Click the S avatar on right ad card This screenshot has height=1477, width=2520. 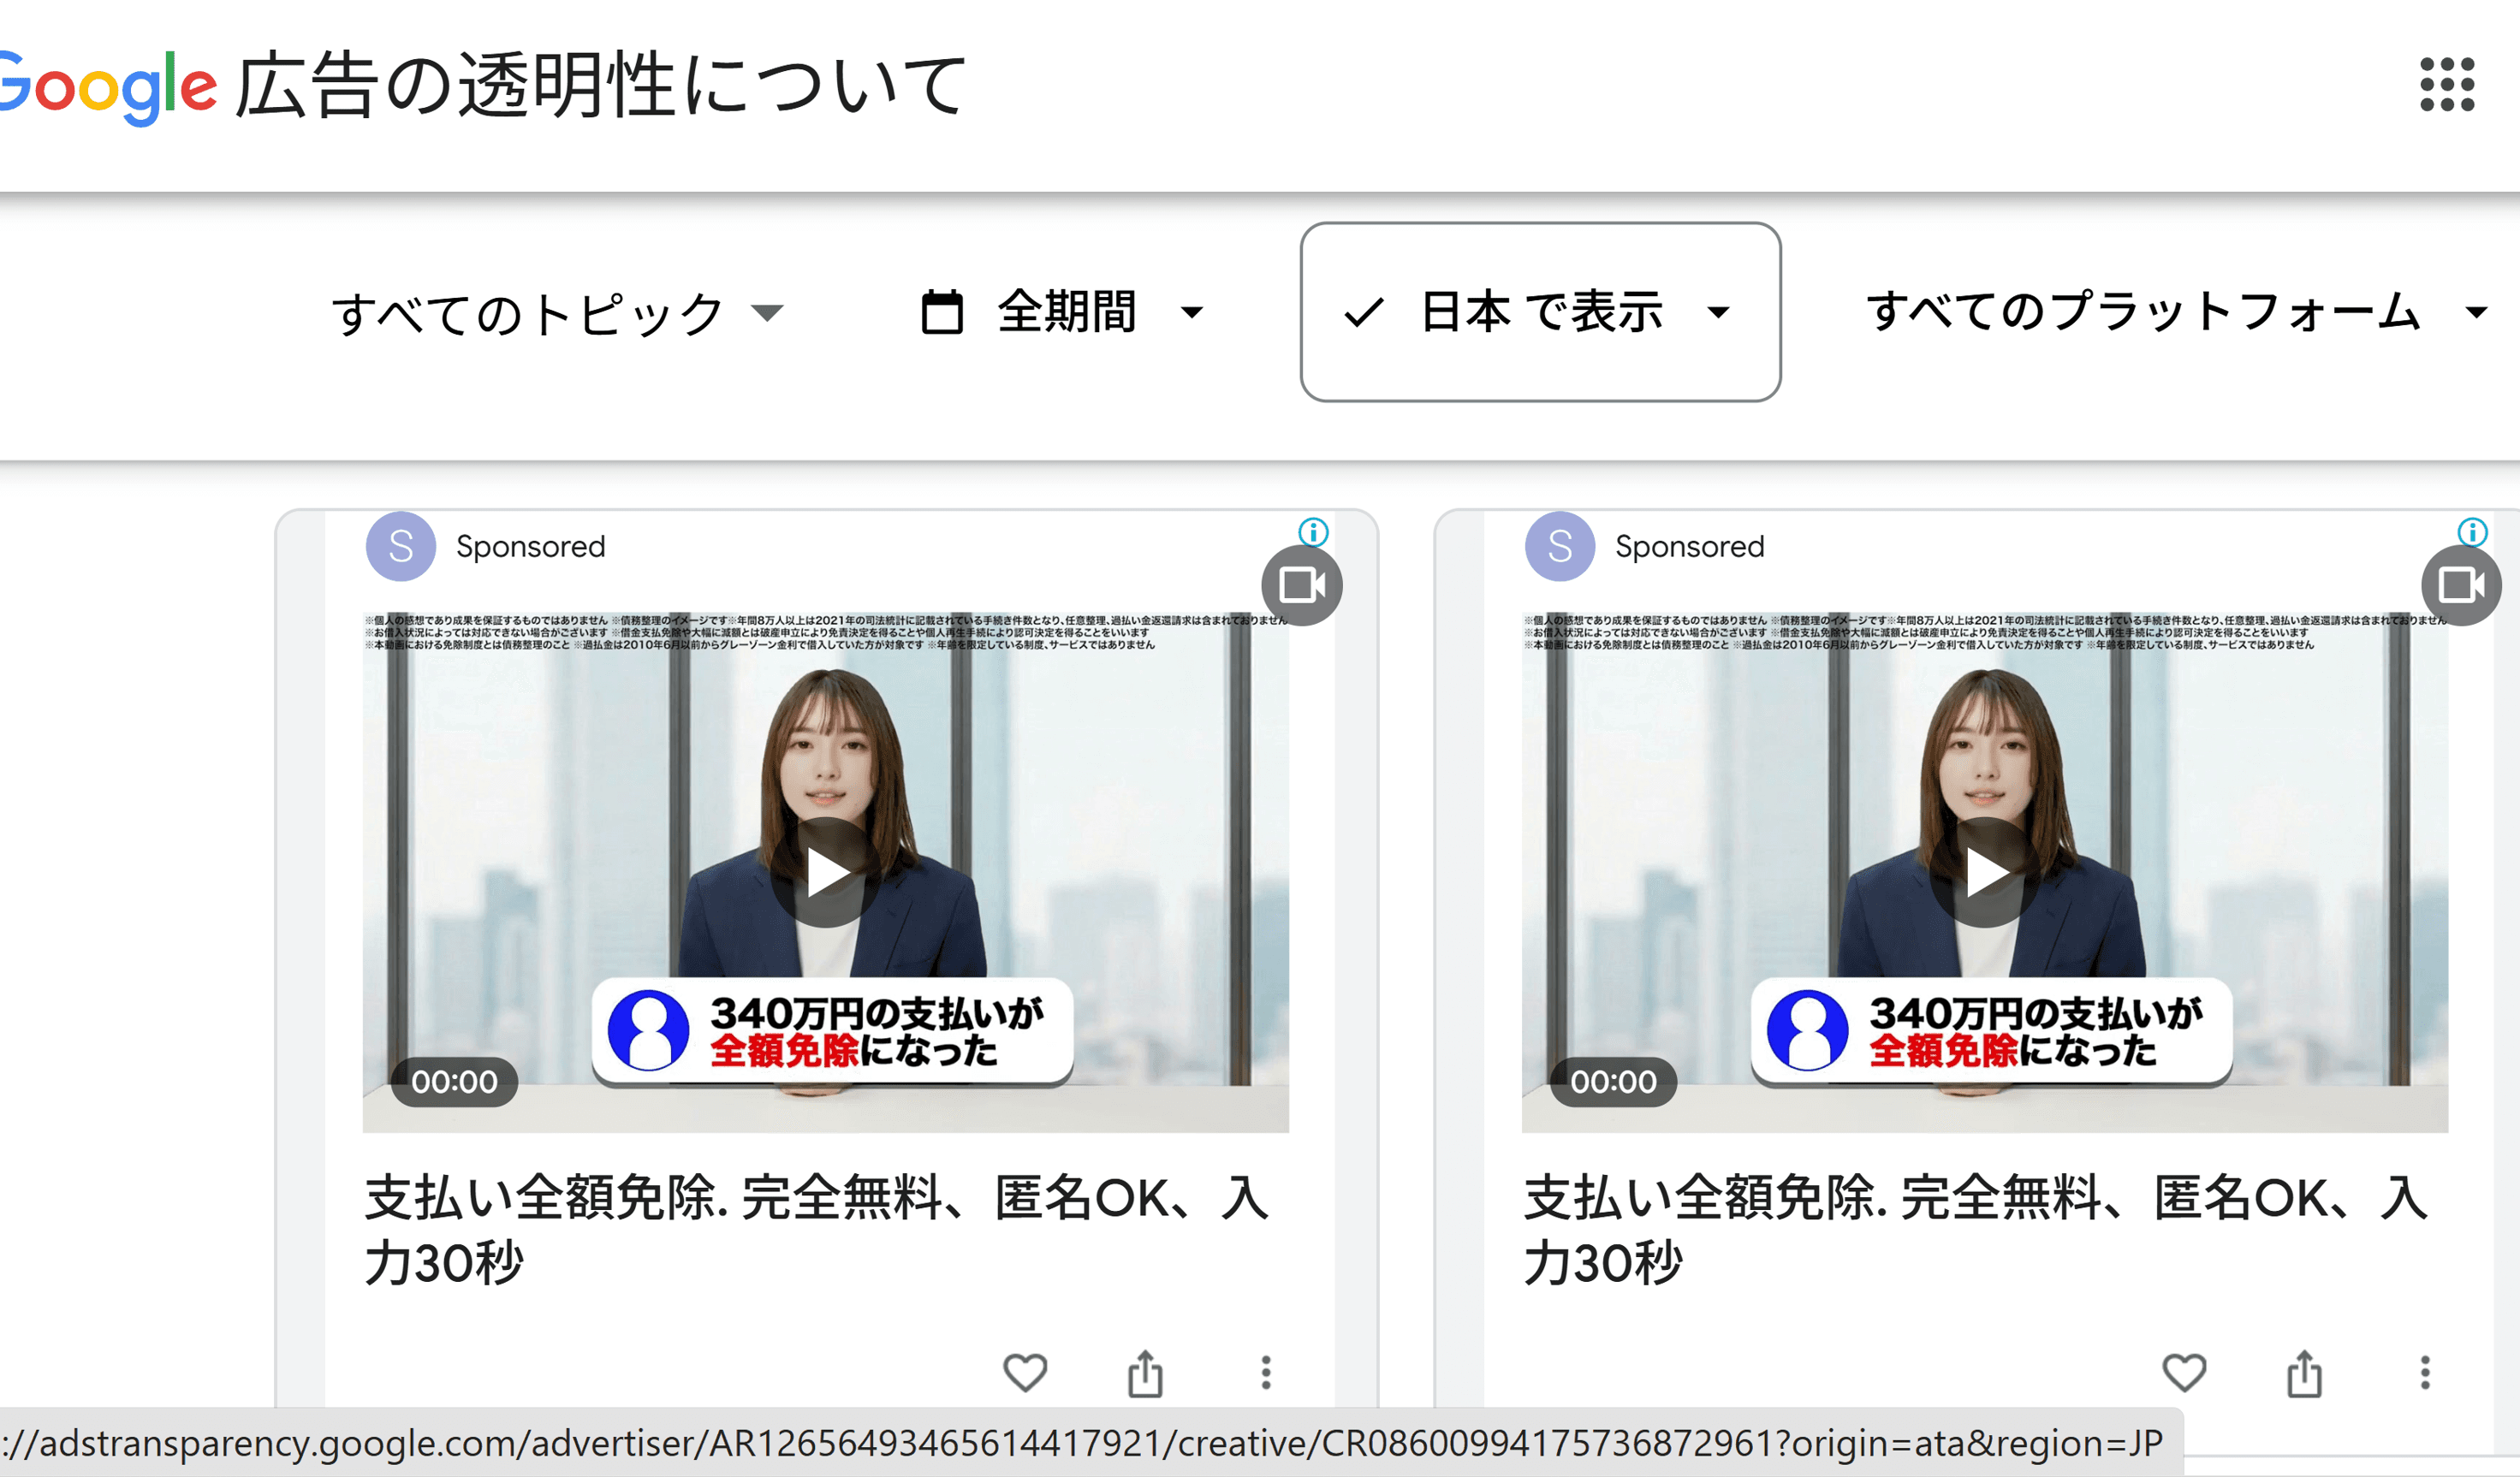pyautogui.click(x=1560, y=546)
